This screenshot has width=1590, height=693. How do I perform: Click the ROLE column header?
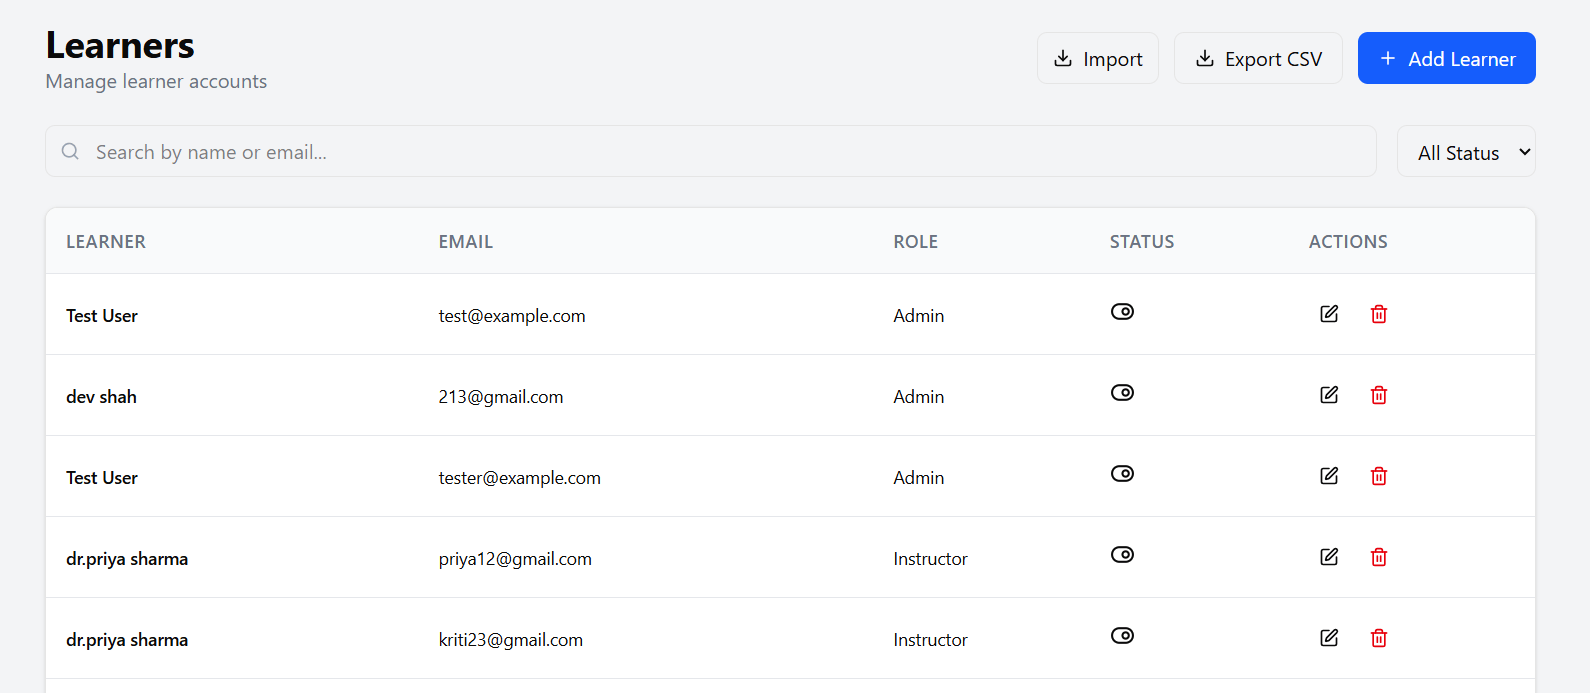coord(916,242)
